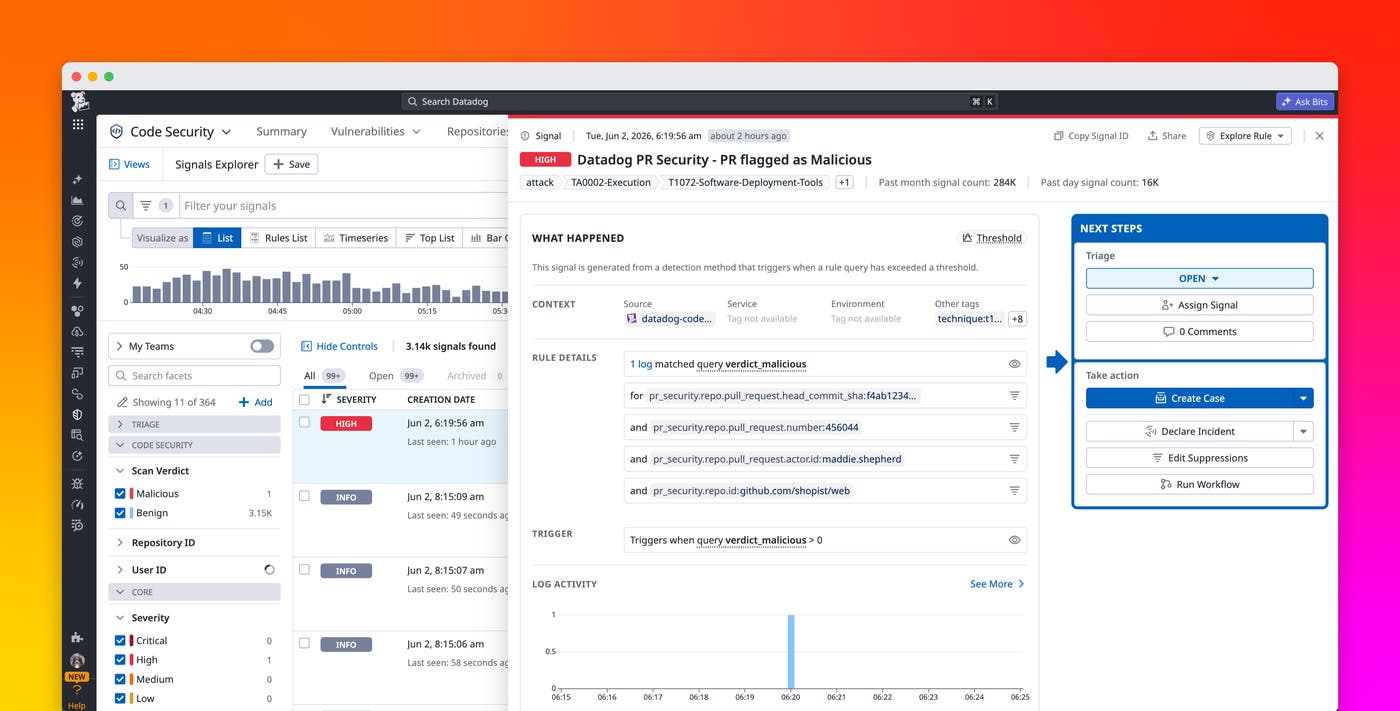Open Declare Incident dropdown arrow
The height and width of the screenshot is (711, 1400).
1303,432
